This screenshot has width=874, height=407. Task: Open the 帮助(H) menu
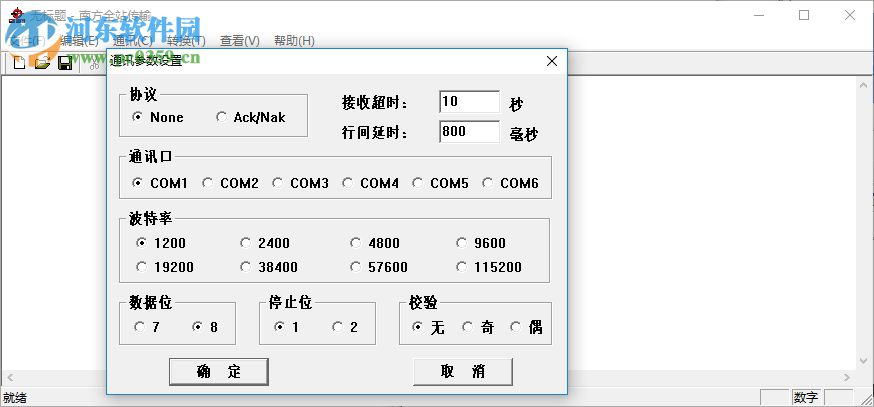(294, 41)
